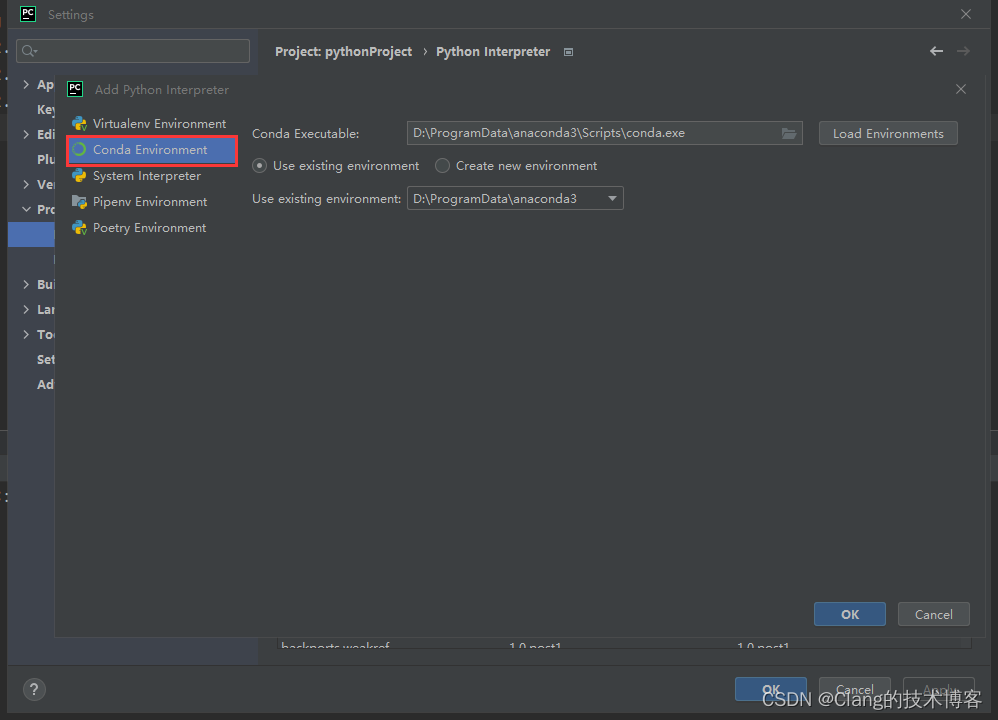Click the magnifier icon in the Settings search
The height and width of the screenshot is (720, 998).
click(x=29, y=51)
